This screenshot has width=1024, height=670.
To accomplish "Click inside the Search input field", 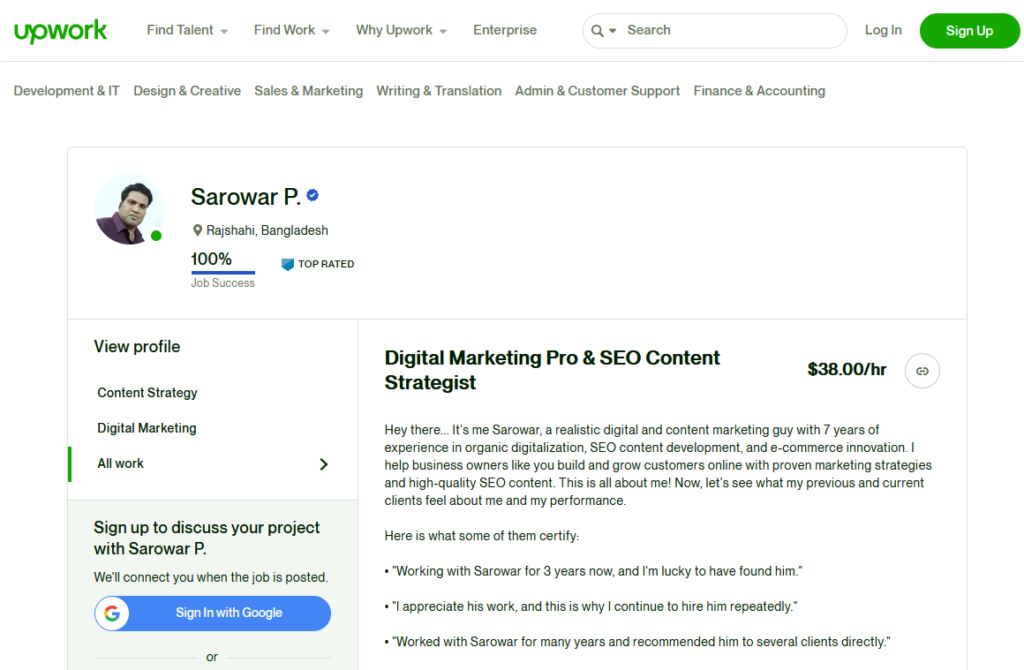I will click(x=730, y=30).
